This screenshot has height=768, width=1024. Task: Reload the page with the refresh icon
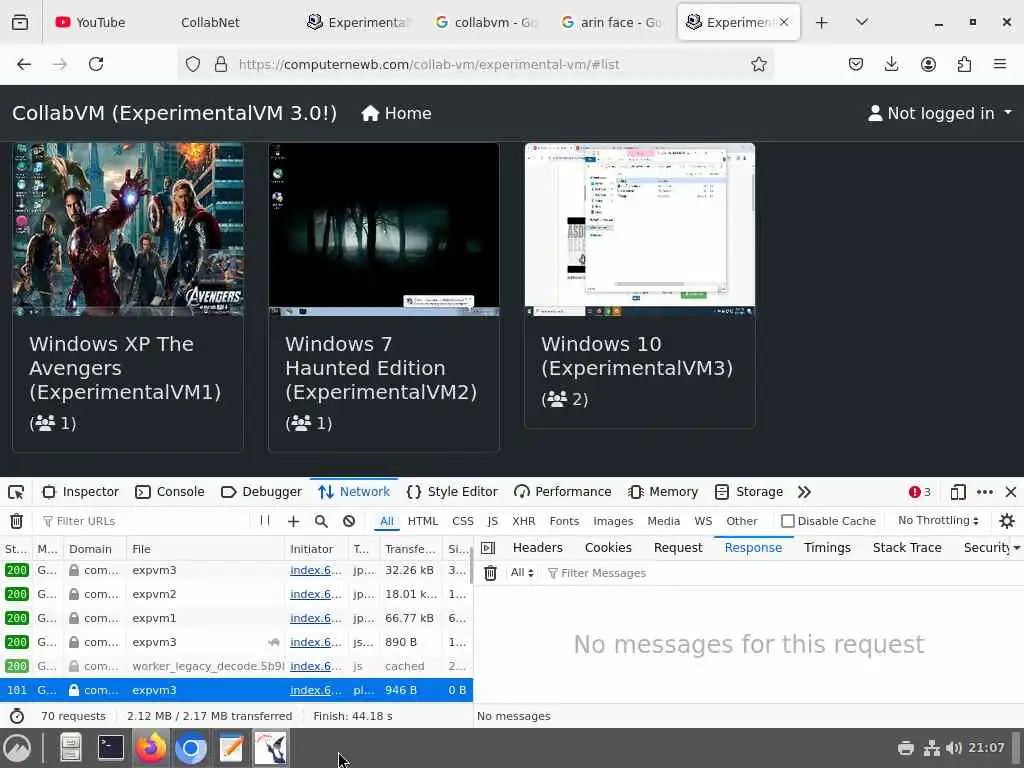(x=96, y=64)
